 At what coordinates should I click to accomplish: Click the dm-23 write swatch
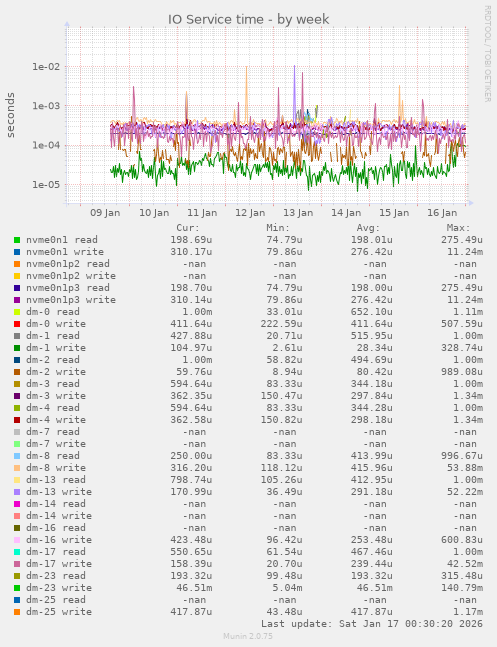[17, 588]
